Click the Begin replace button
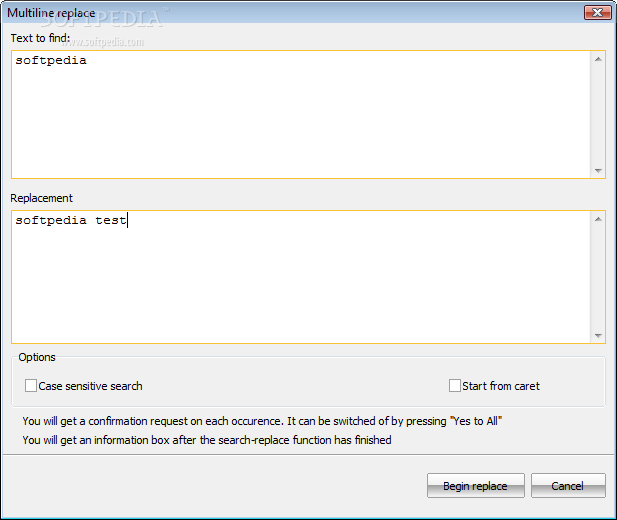This screenshot has width=617, height=520. [x=475, y=485]
